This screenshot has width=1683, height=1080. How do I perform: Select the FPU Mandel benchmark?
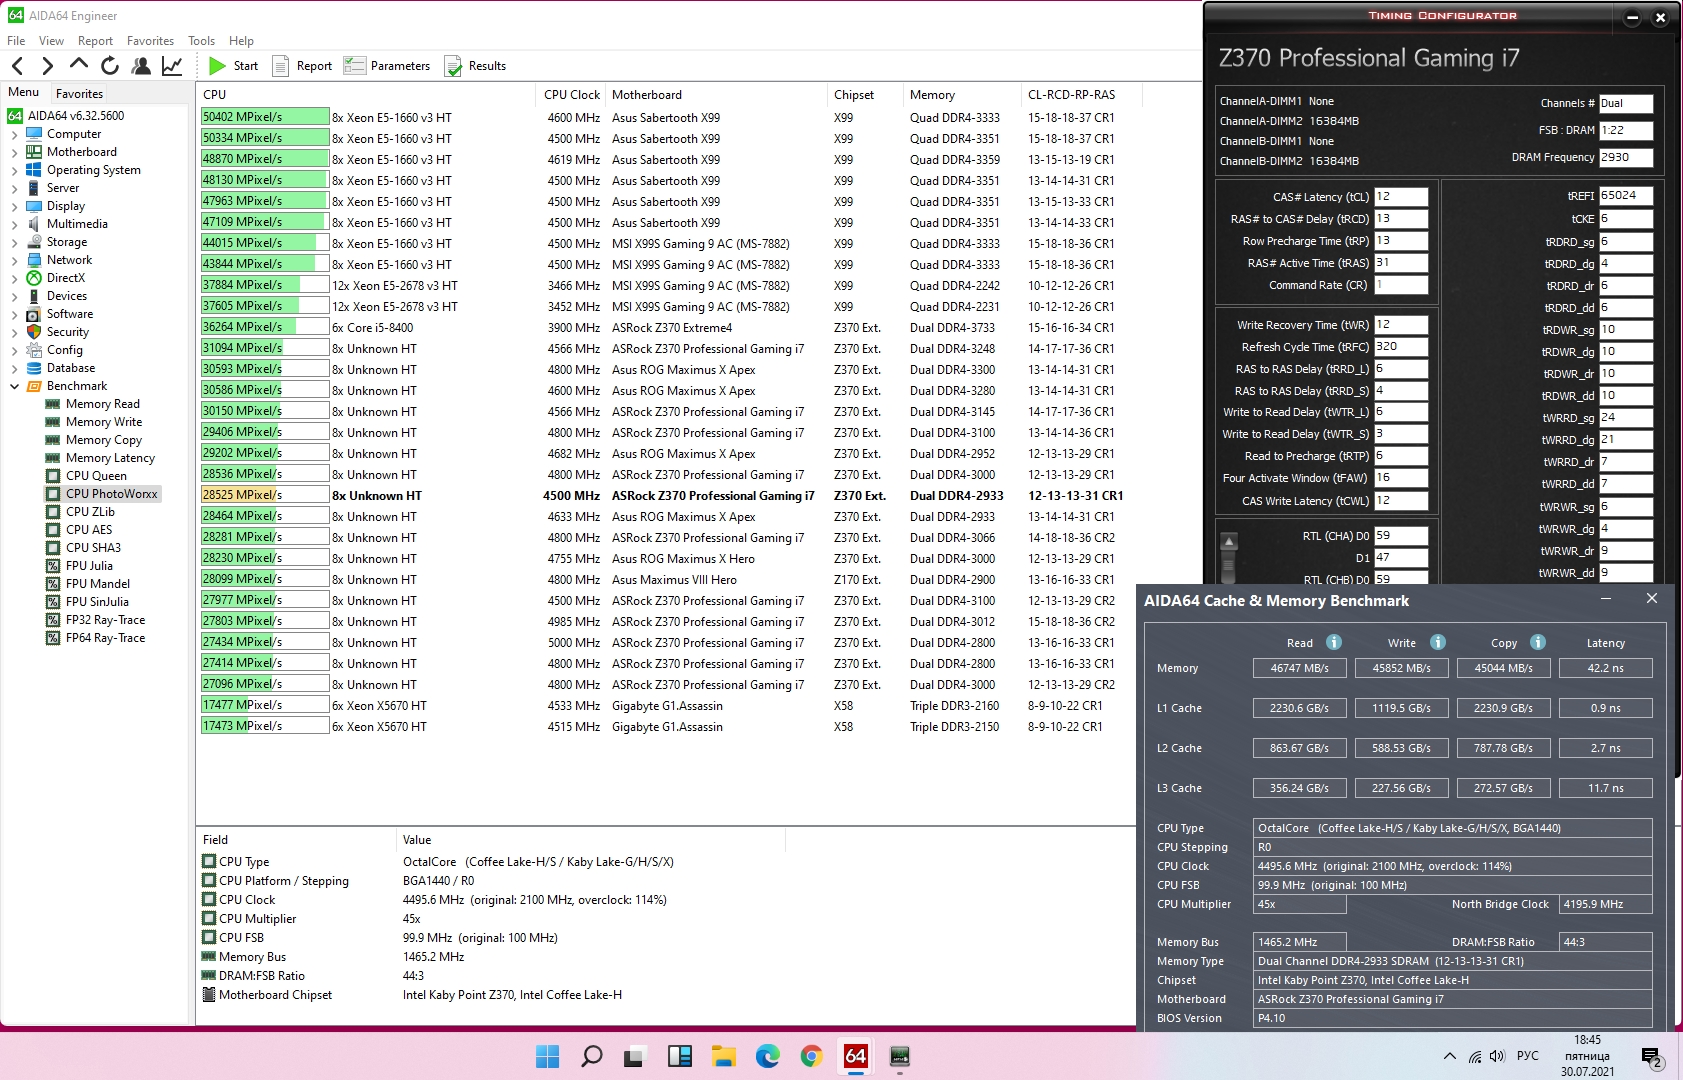coord(98,584)
